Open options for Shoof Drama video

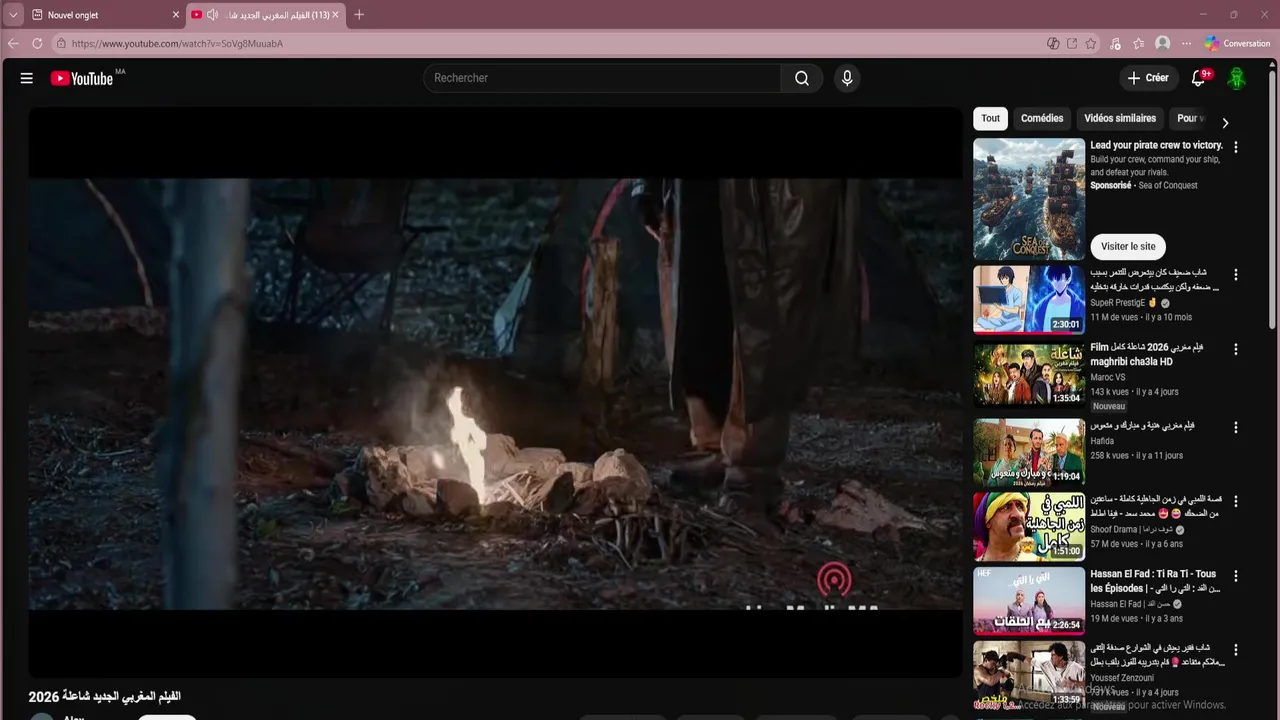(x=1236, y=500)
